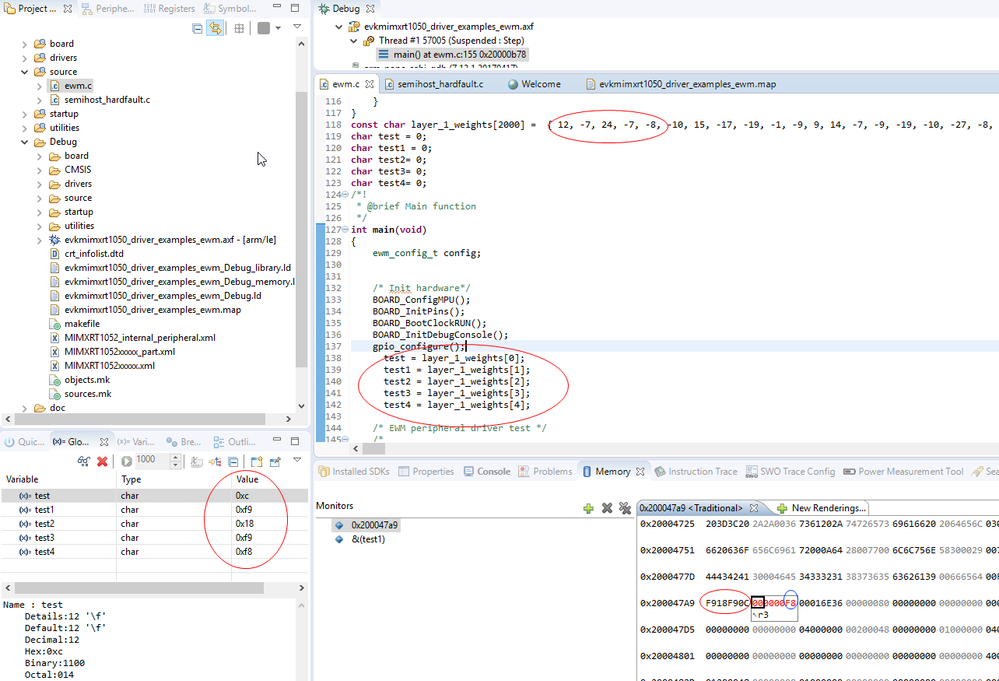Select test1 variable row
Screen dimensions: 999x681
(x=154, y=510)
